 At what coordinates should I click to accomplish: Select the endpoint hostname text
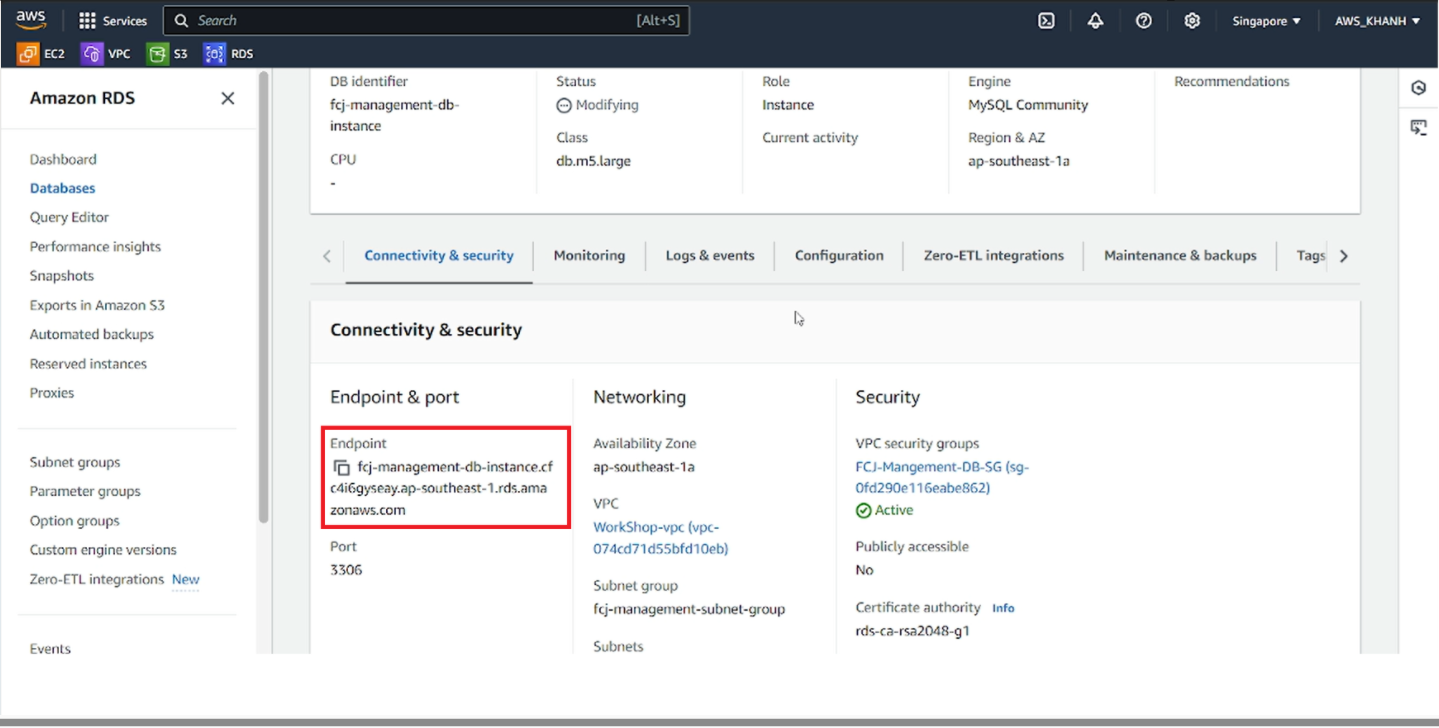click(441, 488)
